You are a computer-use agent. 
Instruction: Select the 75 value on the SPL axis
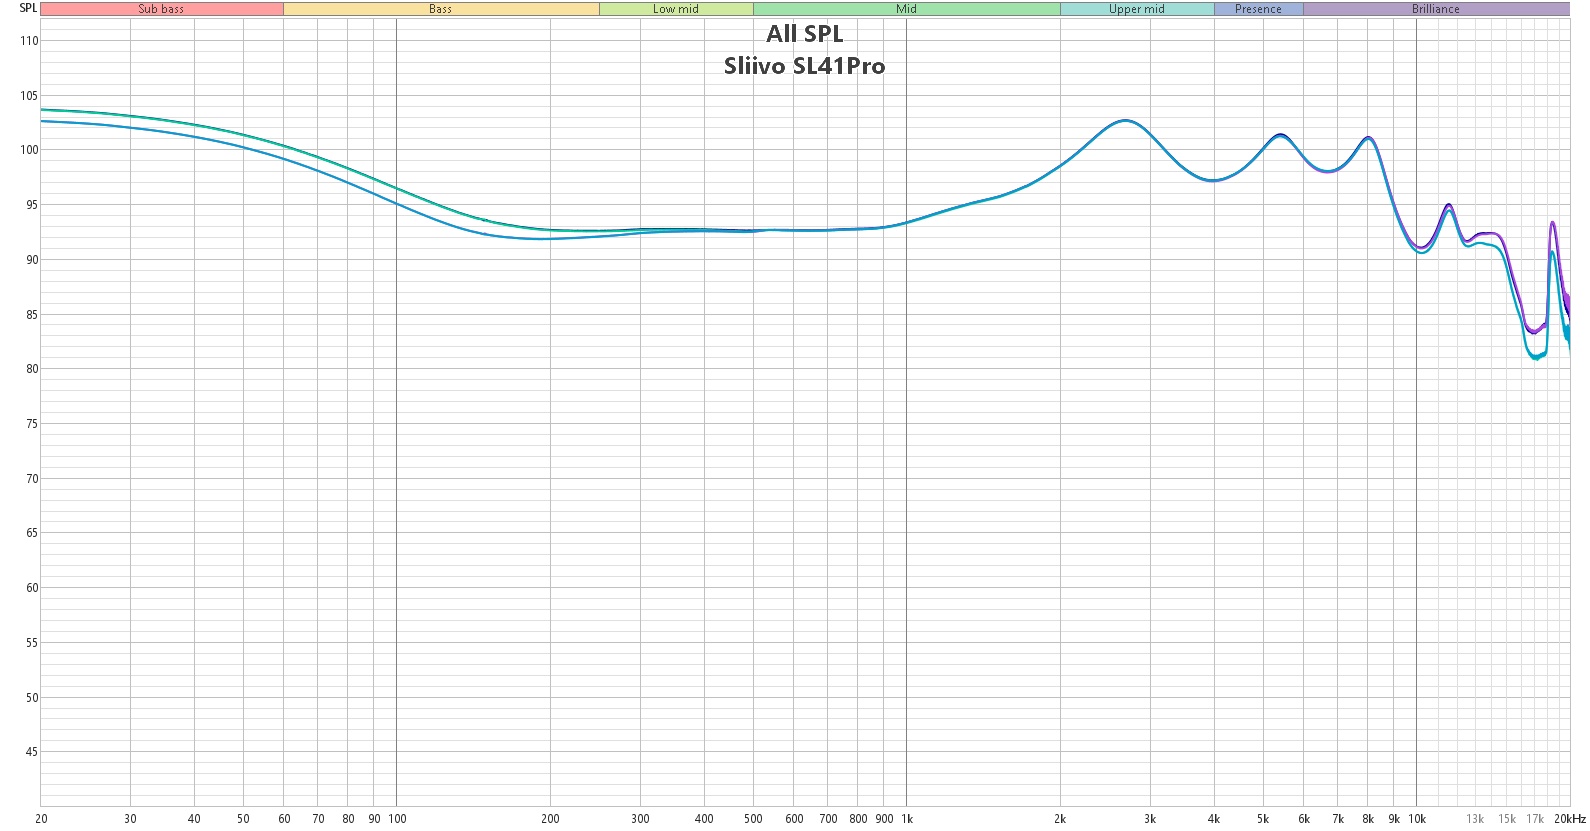(32, 424)
